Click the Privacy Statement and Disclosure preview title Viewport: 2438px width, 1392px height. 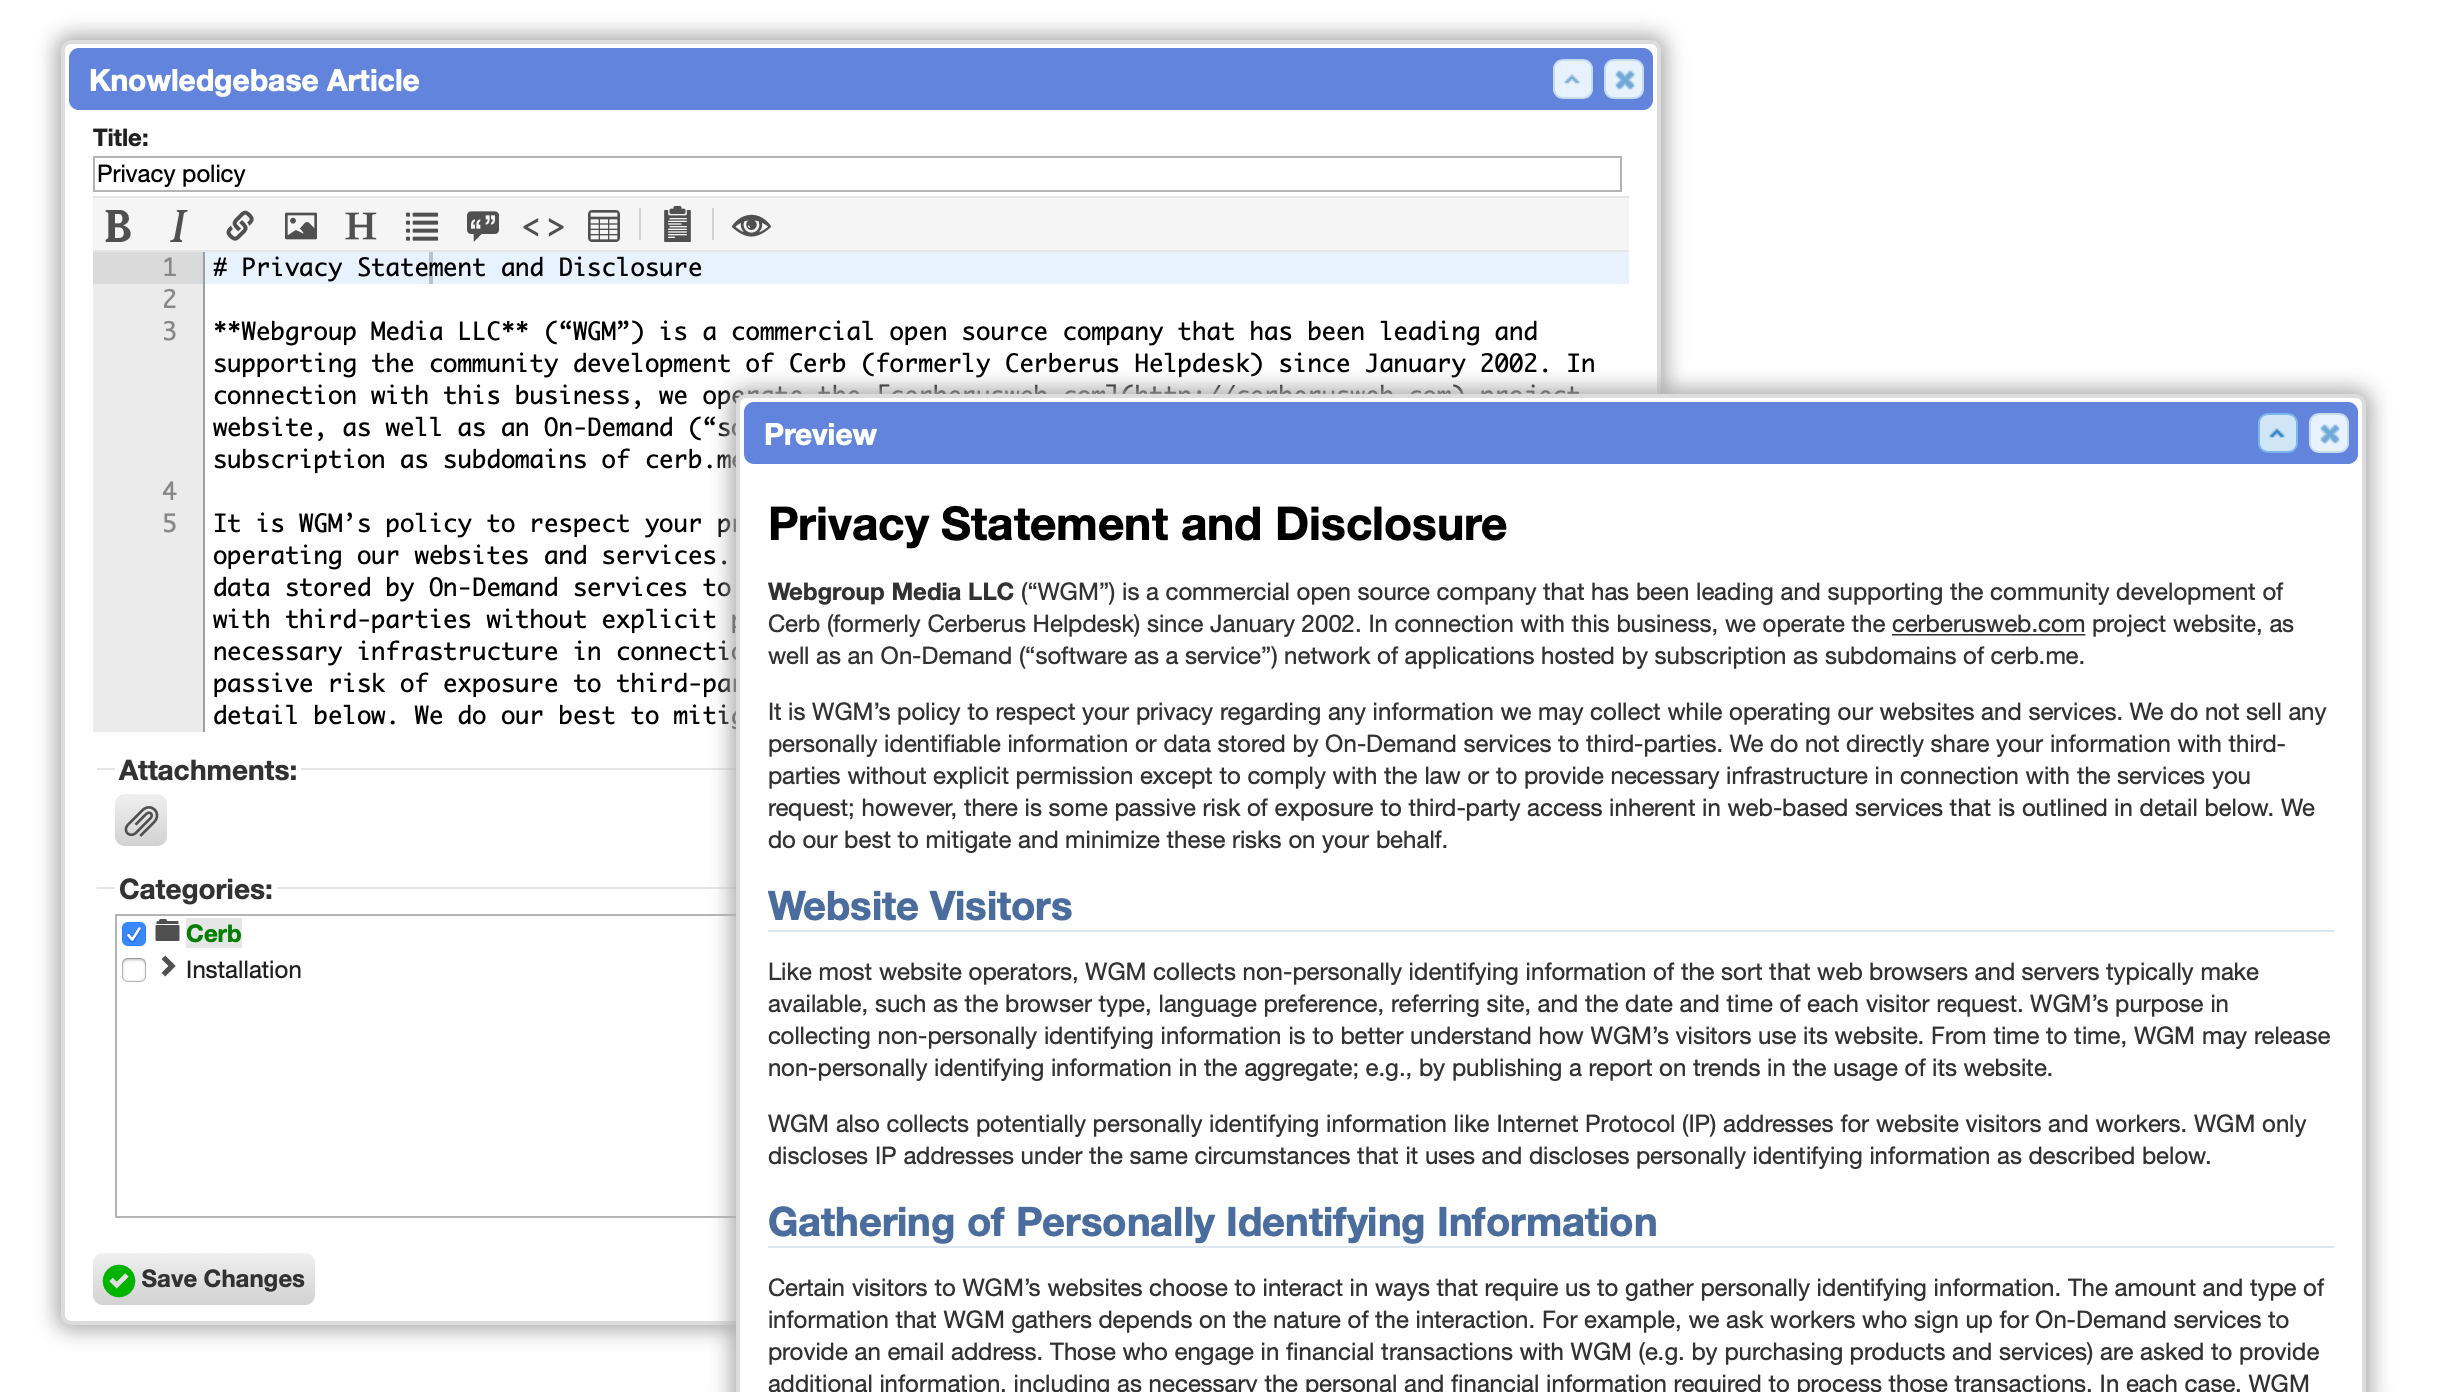point(1137,524)
